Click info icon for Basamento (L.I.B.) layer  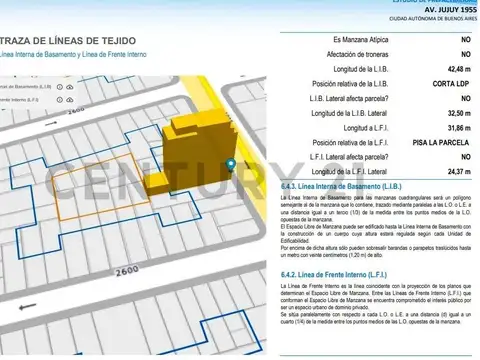60,87
